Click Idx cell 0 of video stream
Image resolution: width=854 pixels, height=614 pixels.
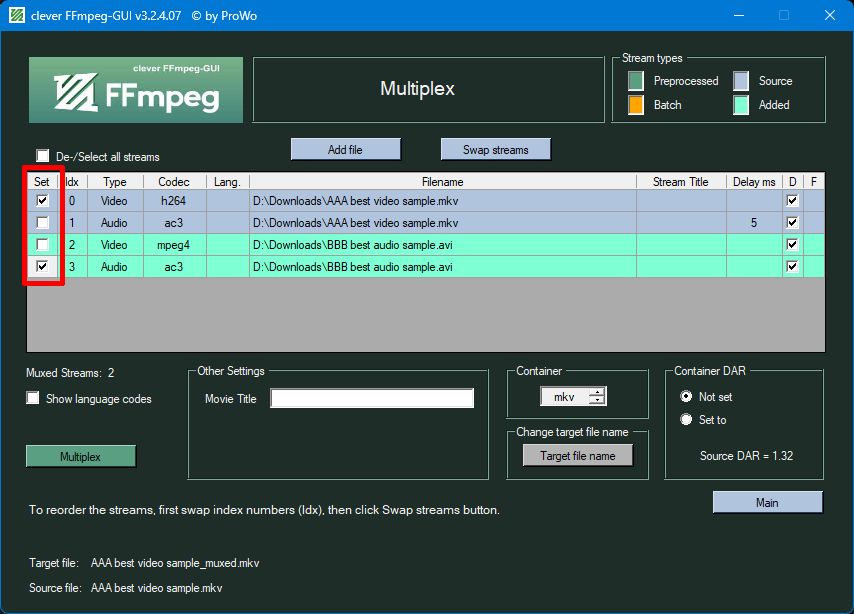coord(72,200)
